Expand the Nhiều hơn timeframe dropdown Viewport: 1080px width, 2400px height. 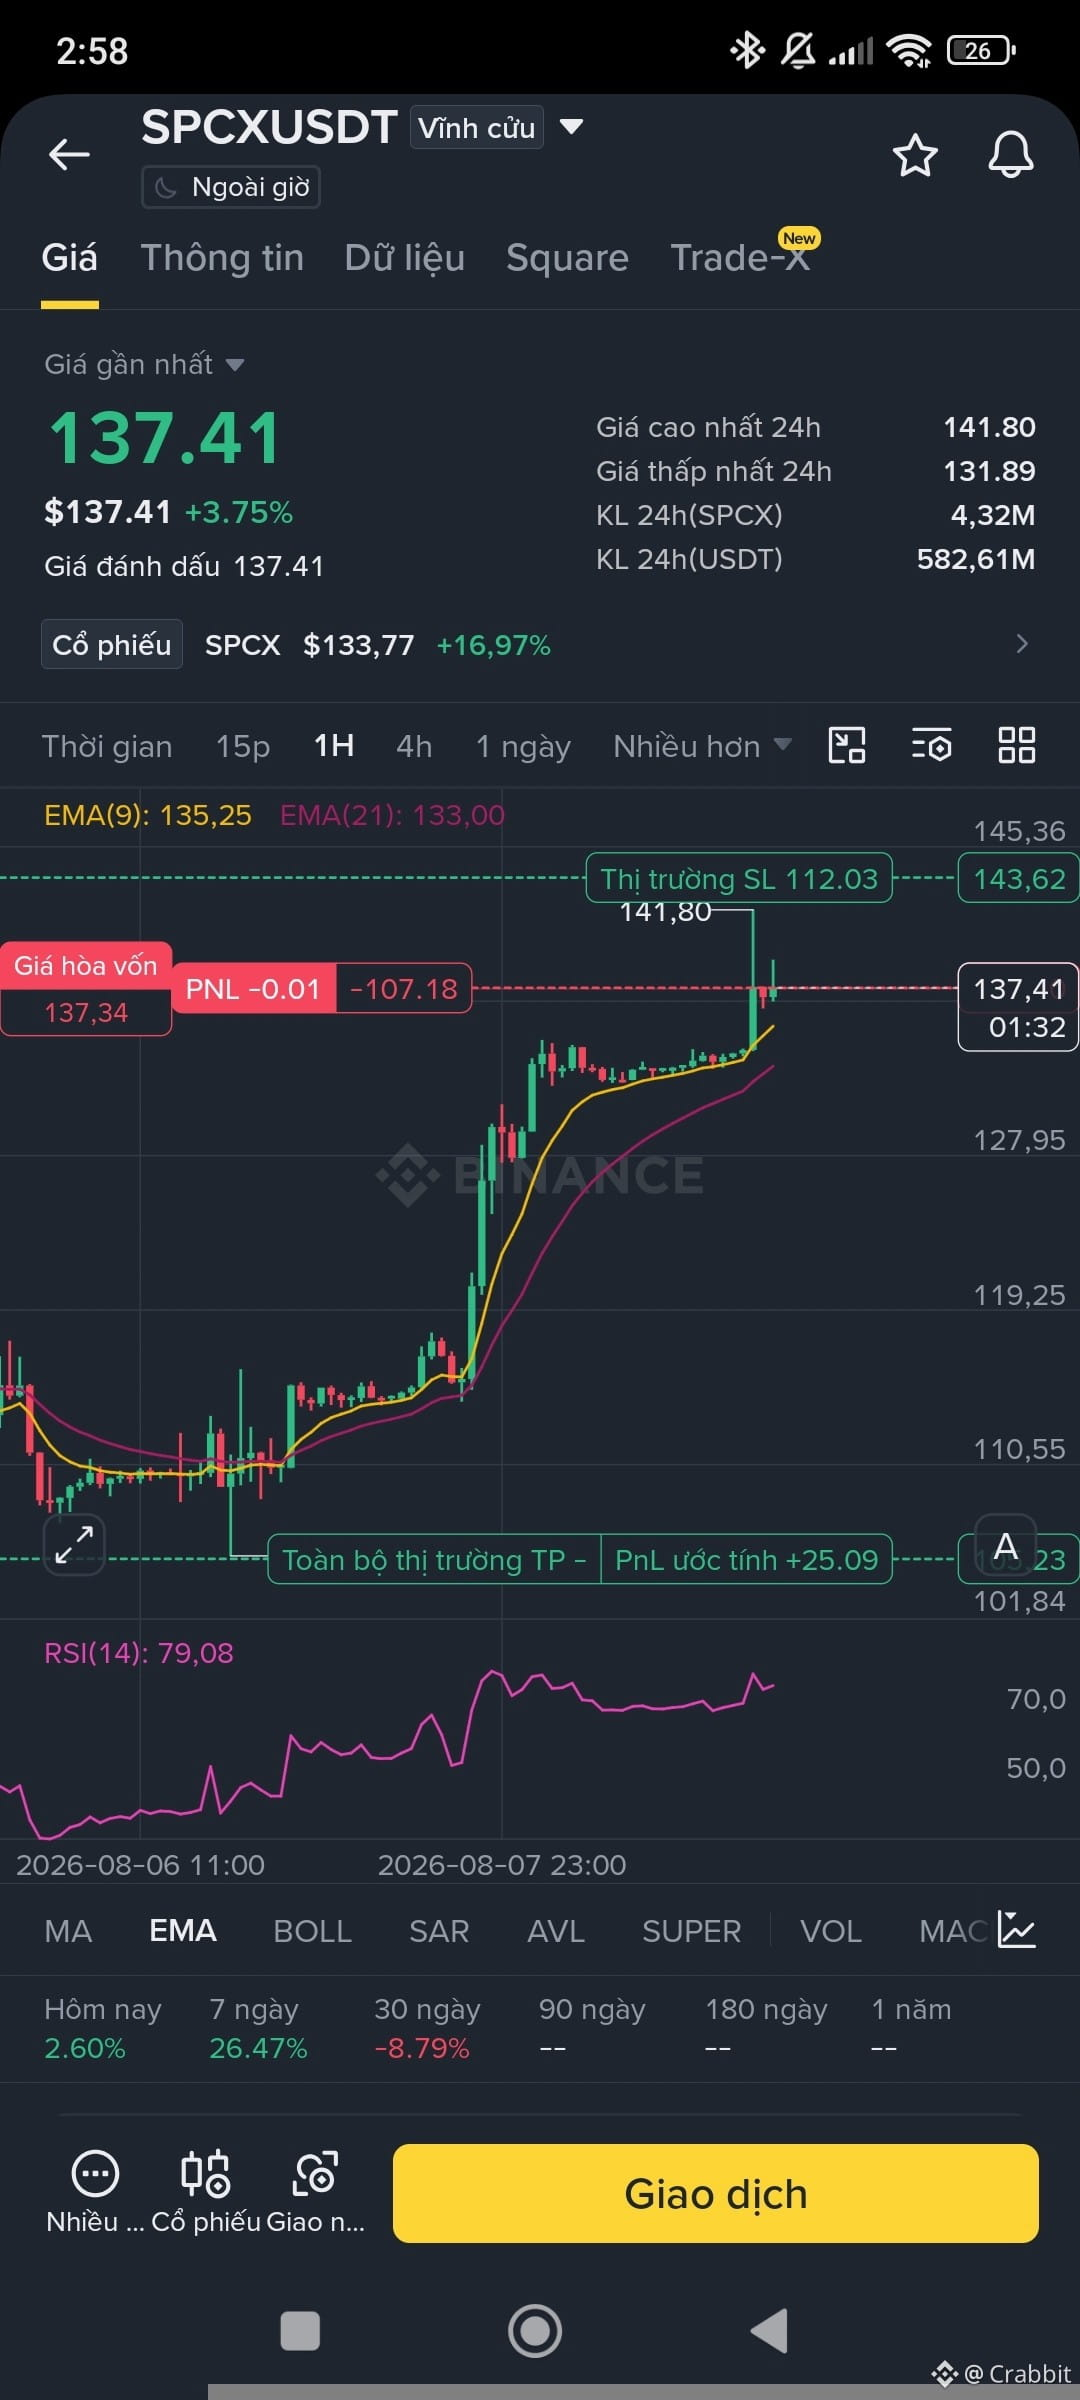click(783, 745)
